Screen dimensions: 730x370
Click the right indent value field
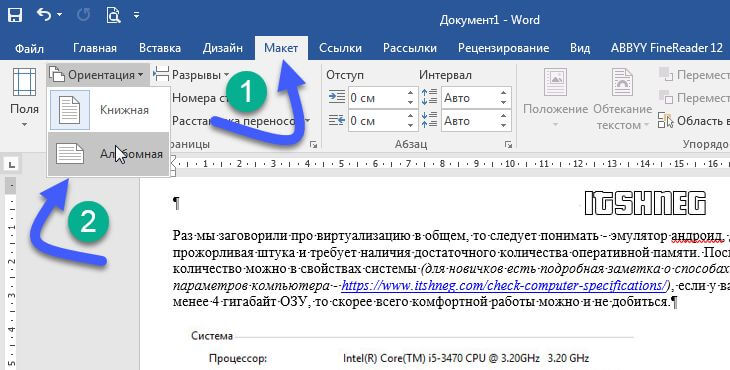[x=376, y=121]
